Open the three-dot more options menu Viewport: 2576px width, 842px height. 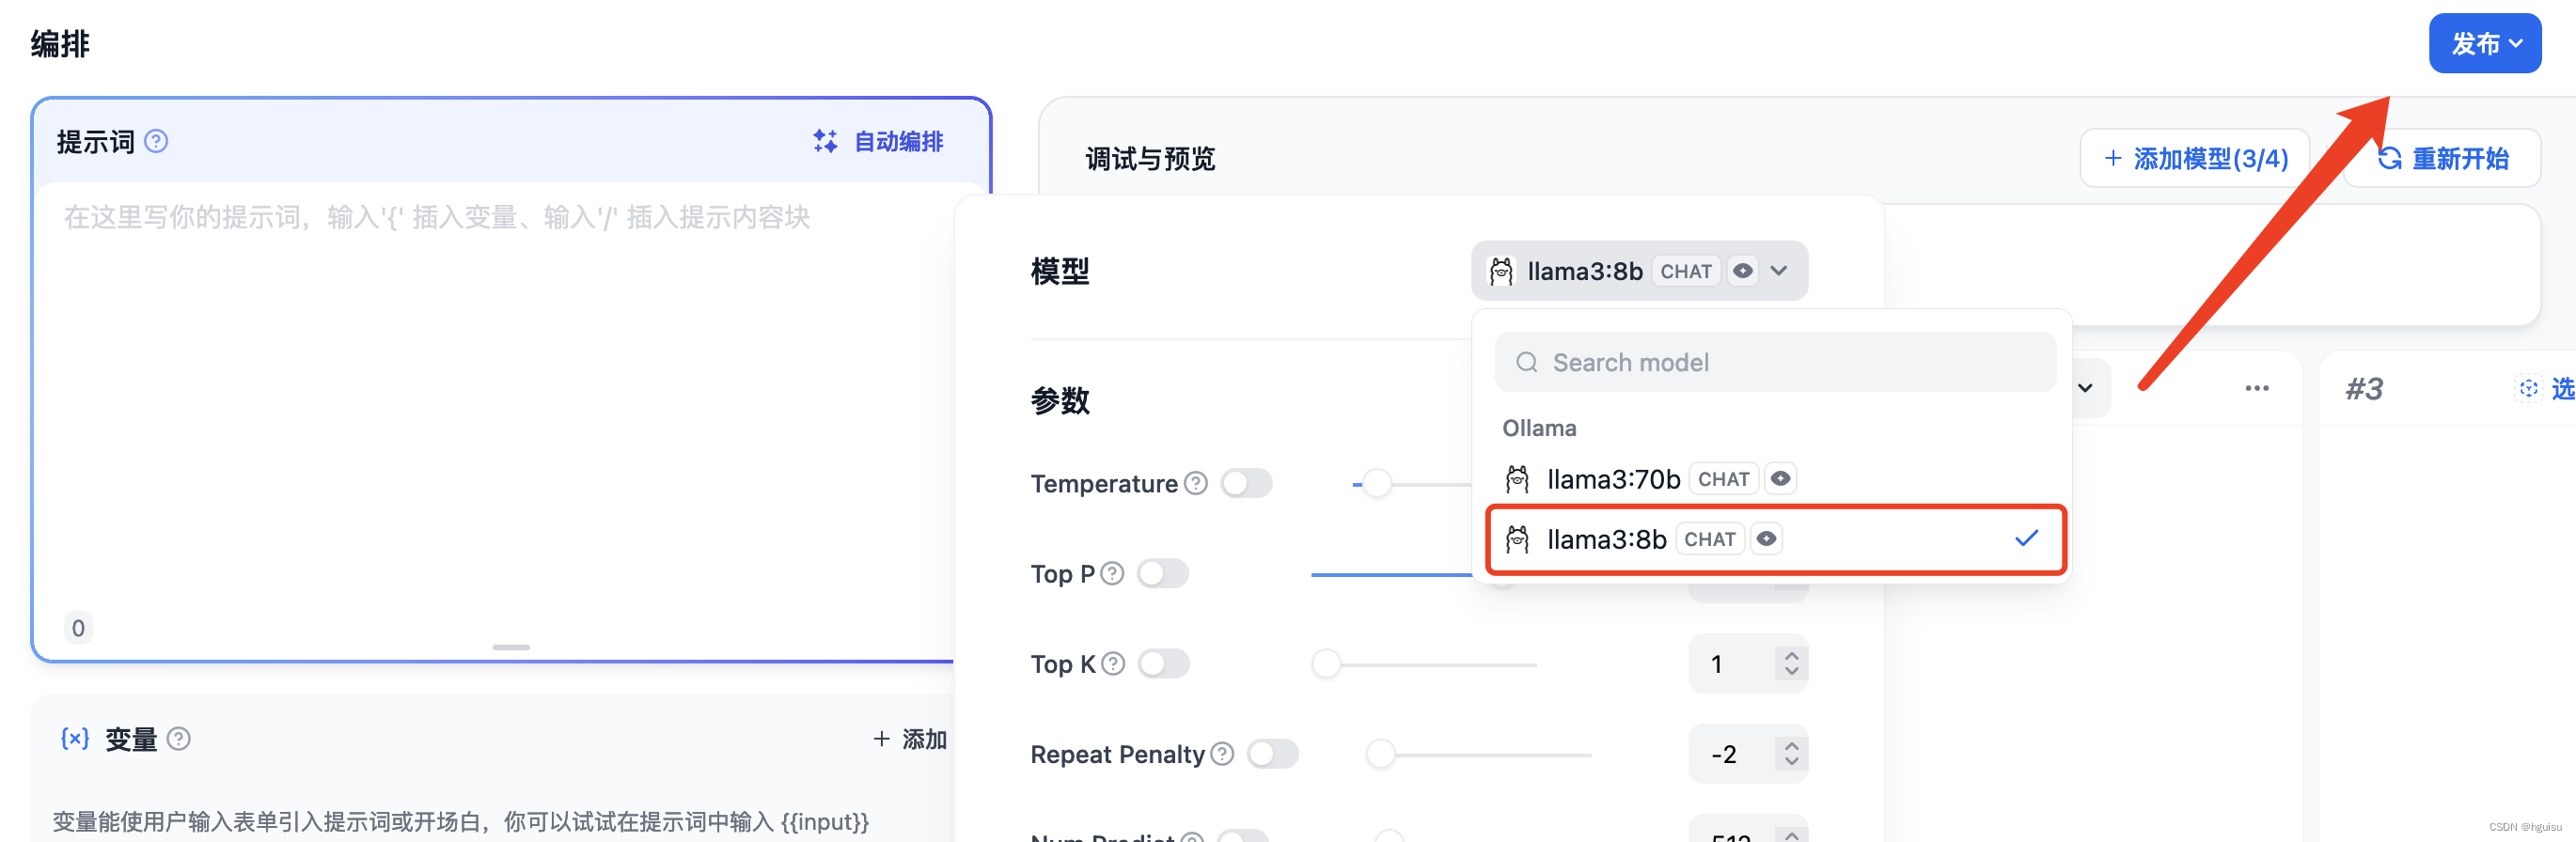click(x=2256, y=388)
